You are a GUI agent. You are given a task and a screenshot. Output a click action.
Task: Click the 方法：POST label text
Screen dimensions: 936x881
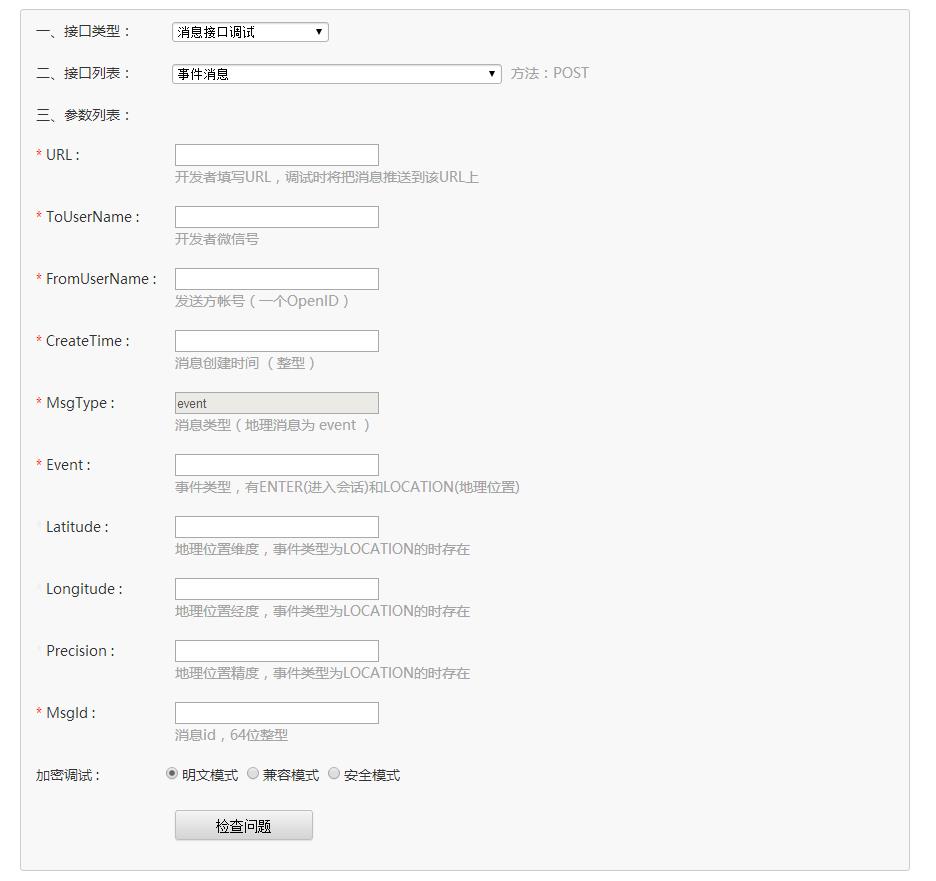click(551, 73)
